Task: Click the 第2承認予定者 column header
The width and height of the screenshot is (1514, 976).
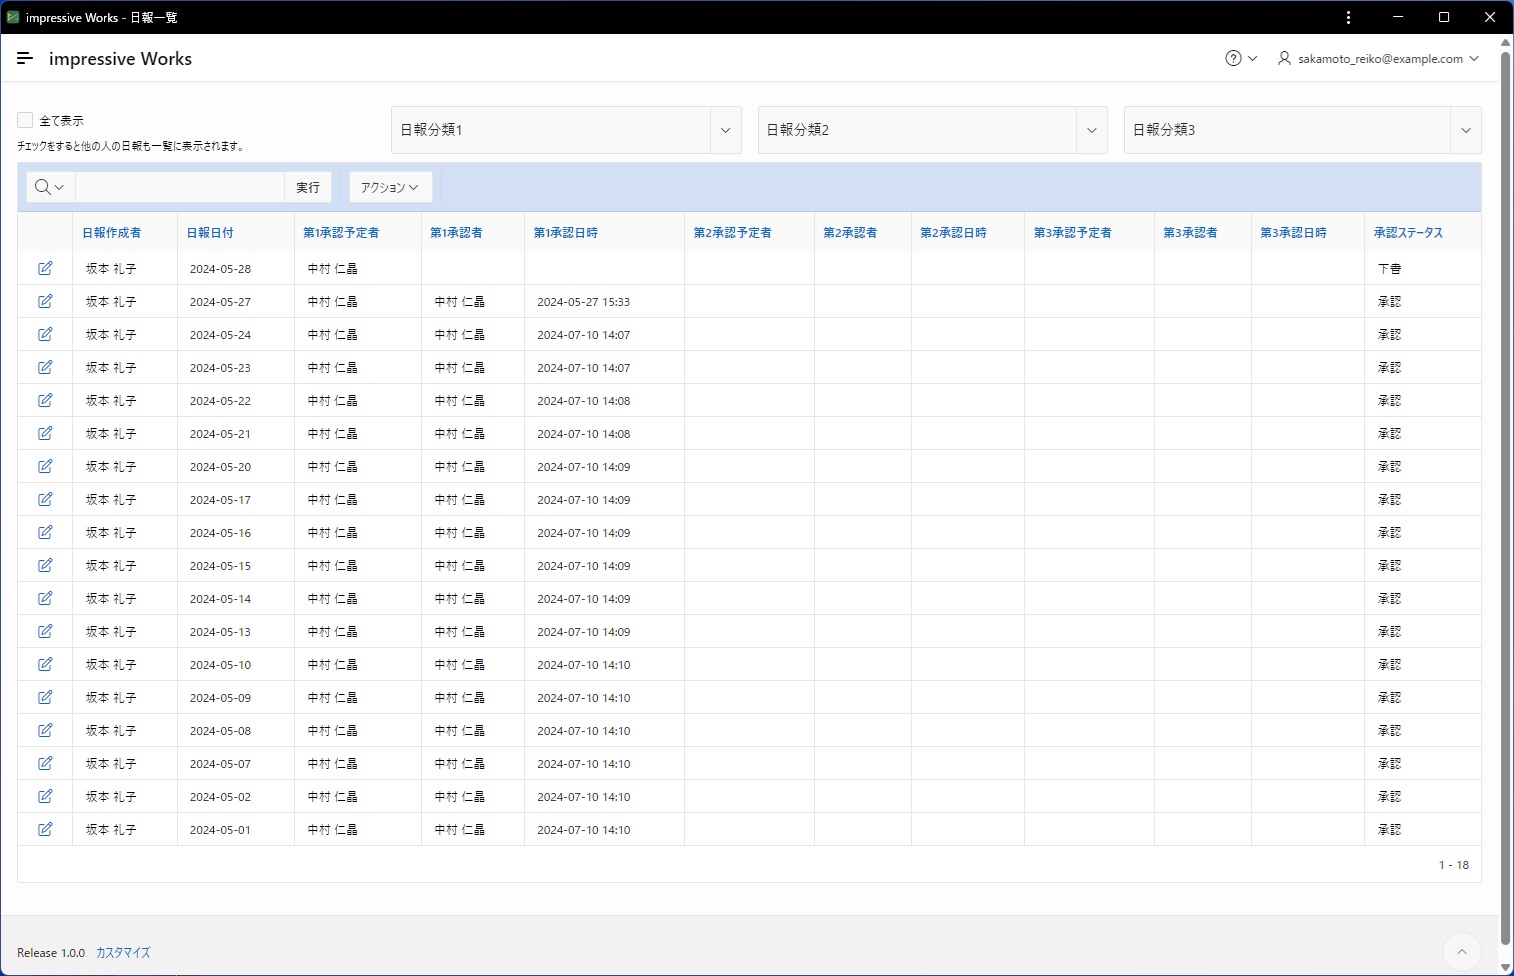Action: point(733,232)
